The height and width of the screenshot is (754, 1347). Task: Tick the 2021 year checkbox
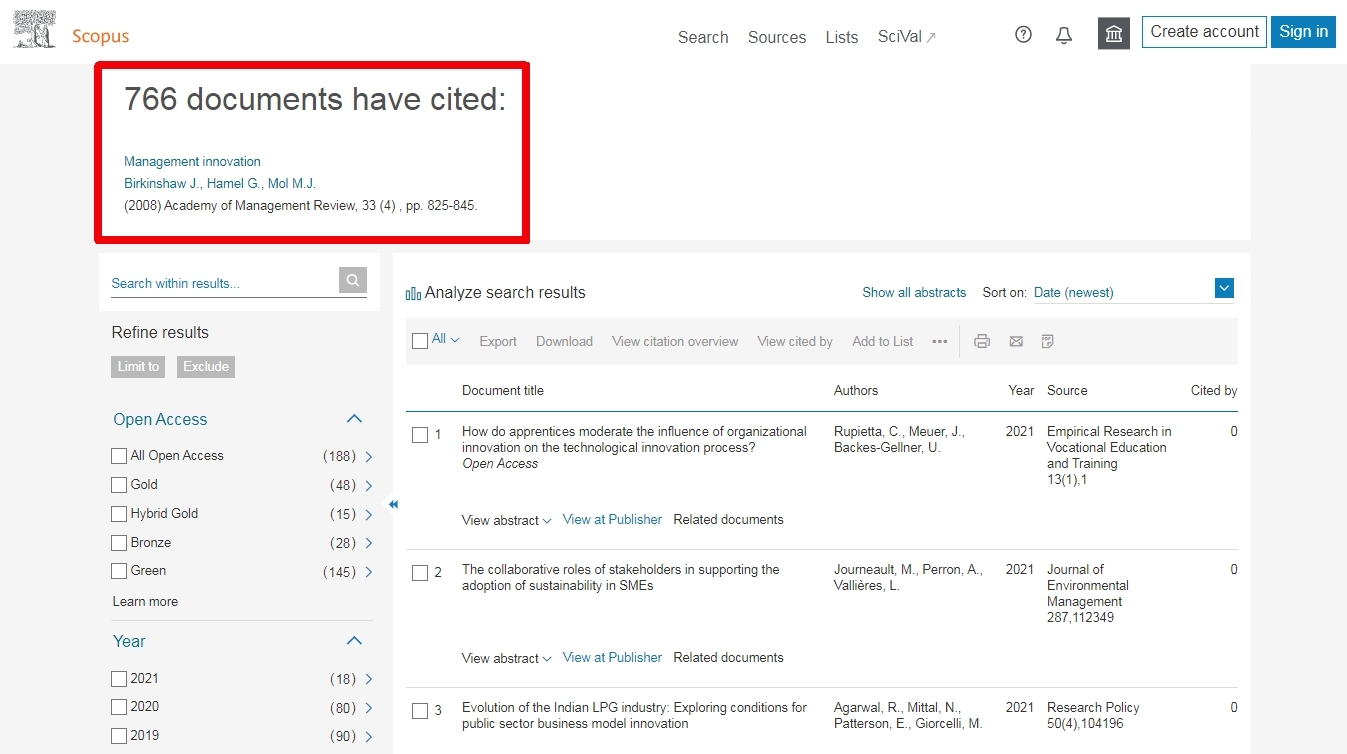pos(119,679)
